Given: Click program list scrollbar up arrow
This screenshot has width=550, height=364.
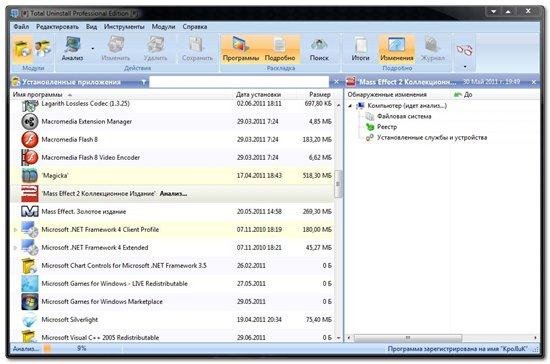Looking at the screenshot, I should tap(338, 105).
